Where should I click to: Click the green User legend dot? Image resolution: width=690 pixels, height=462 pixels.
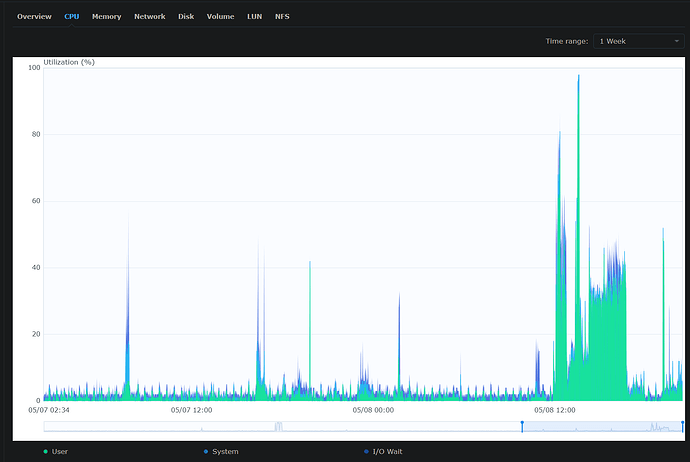tap(46, 451)
